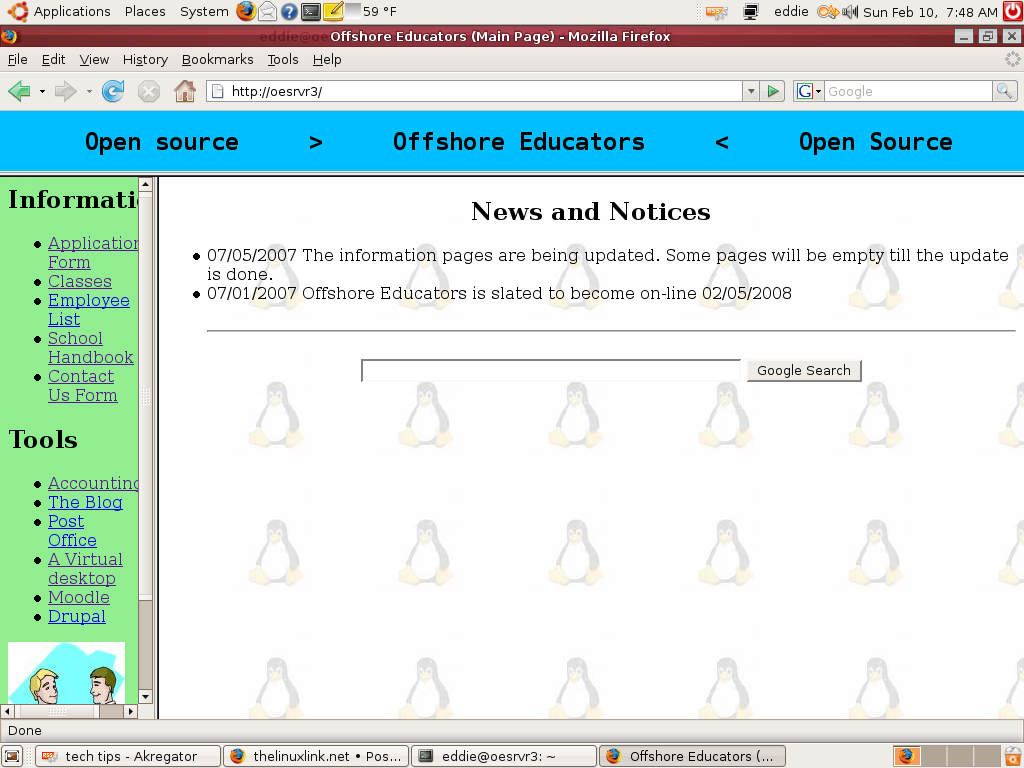Click the sidebar scroll-down arrow
This screenshot has width=1024, height=768.
click(x=146, y=697)
